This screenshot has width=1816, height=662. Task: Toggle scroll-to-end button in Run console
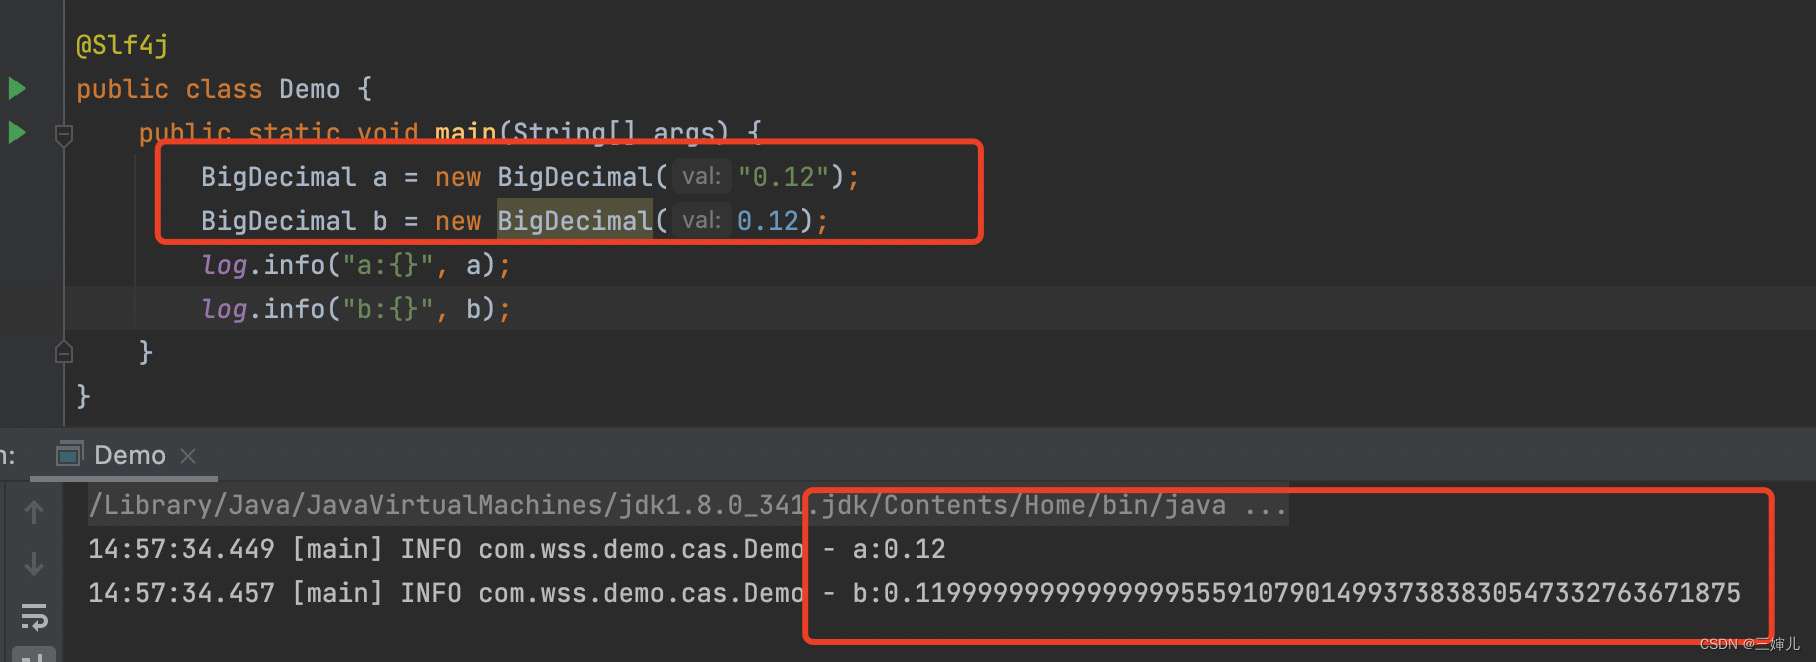(x=34, y=656)
